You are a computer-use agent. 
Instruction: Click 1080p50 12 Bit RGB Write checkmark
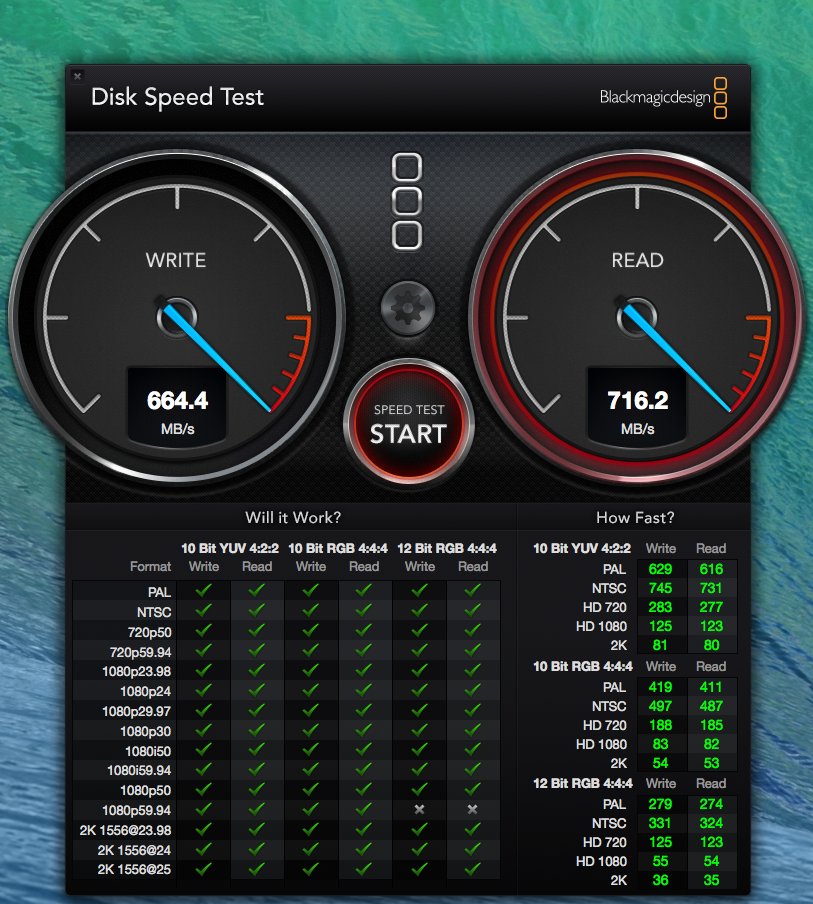[x=419, y=789]
